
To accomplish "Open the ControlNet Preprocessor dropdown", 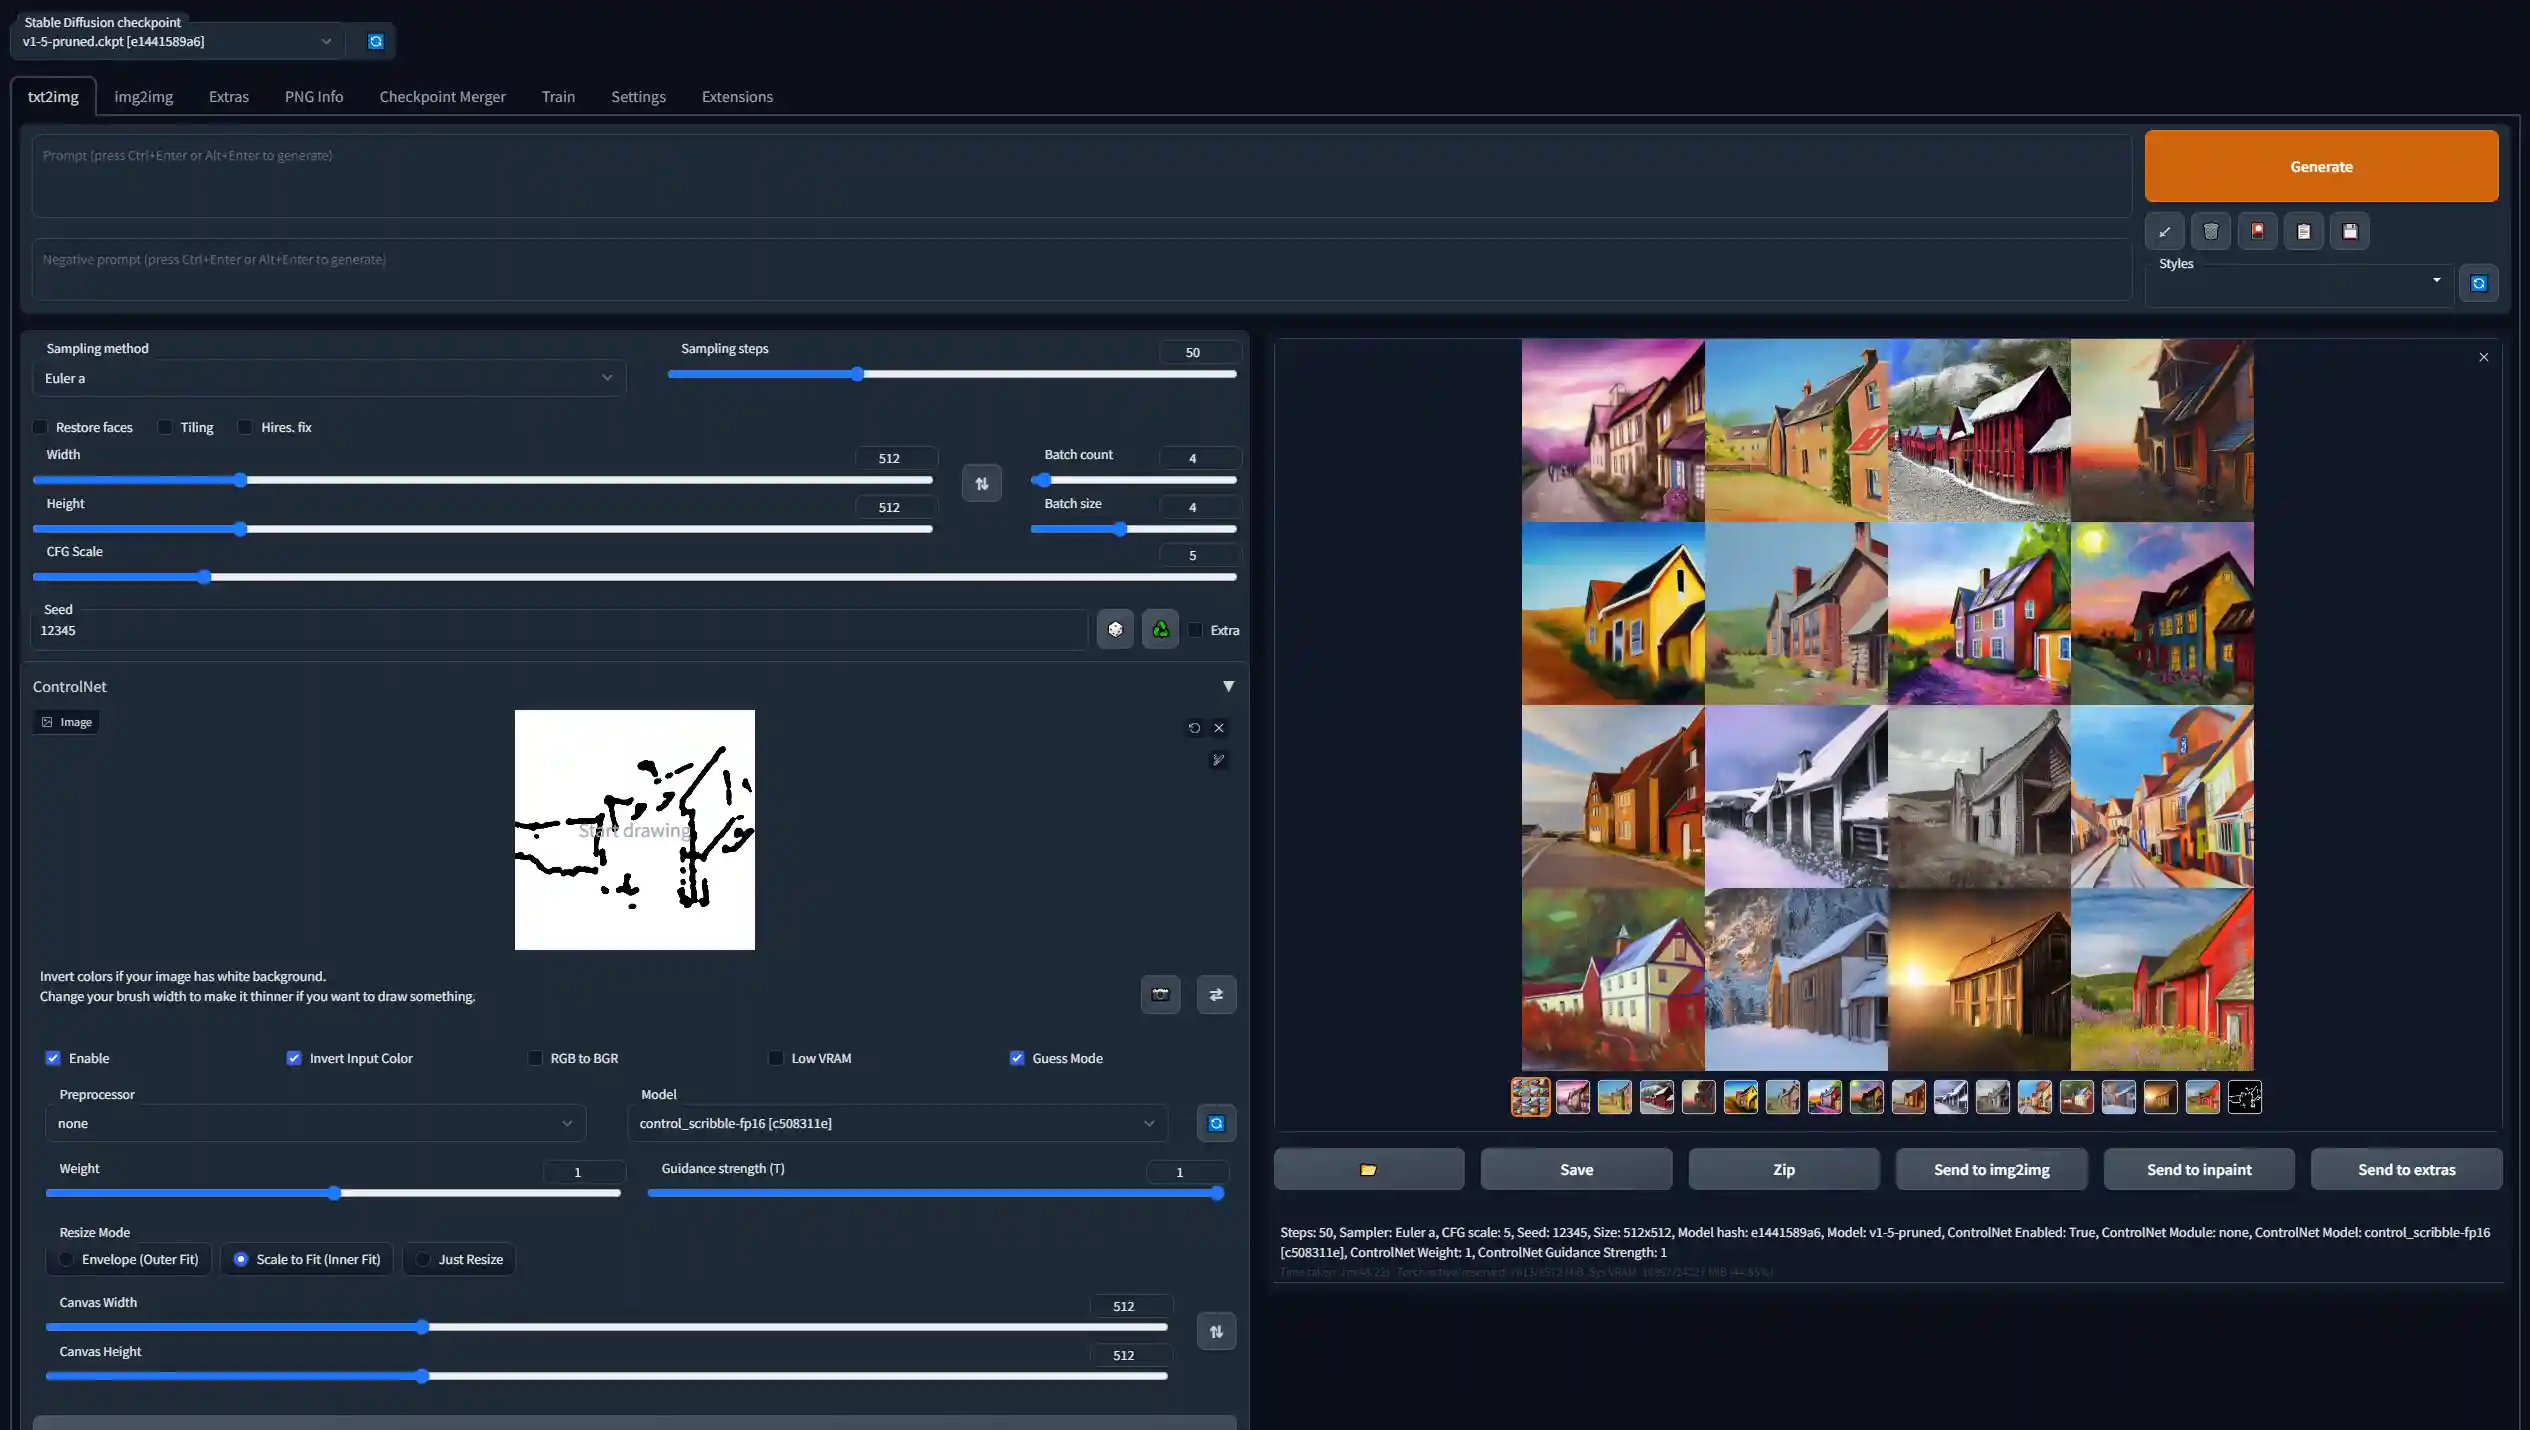I will coord(315,1123).
